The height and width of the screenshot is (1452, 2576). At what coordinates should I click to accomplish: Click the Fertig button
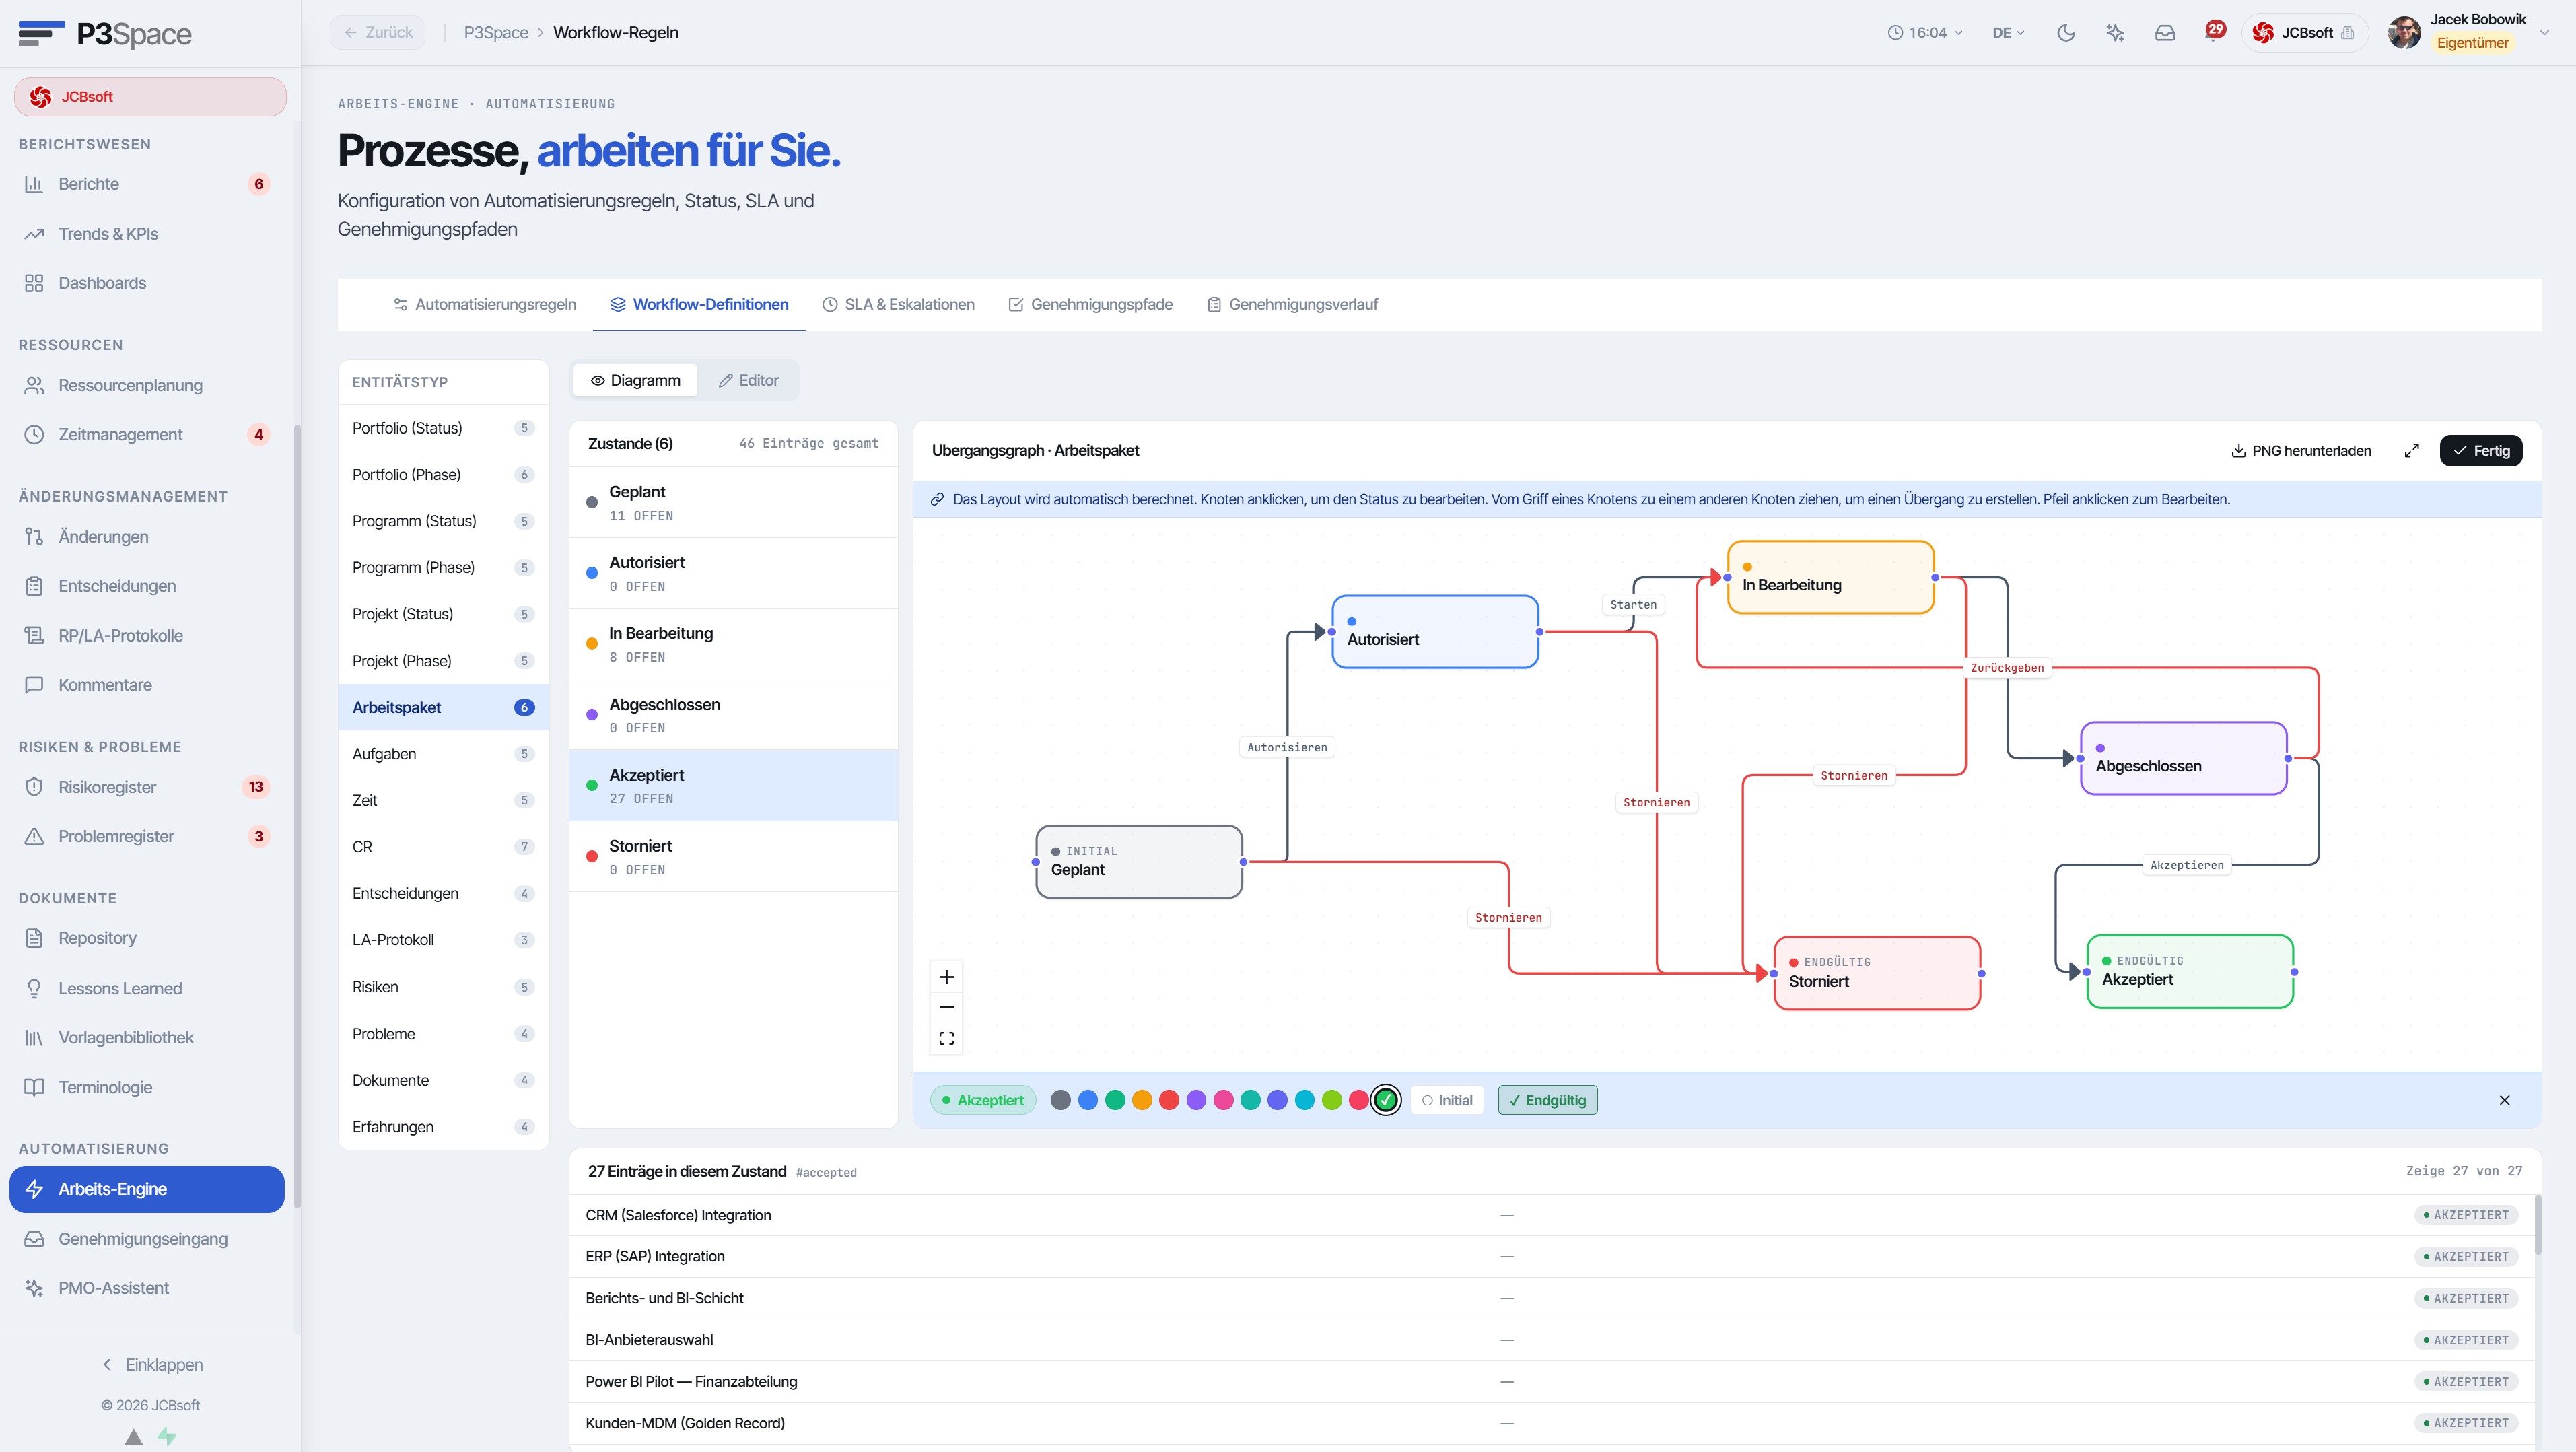[x=2481, y=451]
